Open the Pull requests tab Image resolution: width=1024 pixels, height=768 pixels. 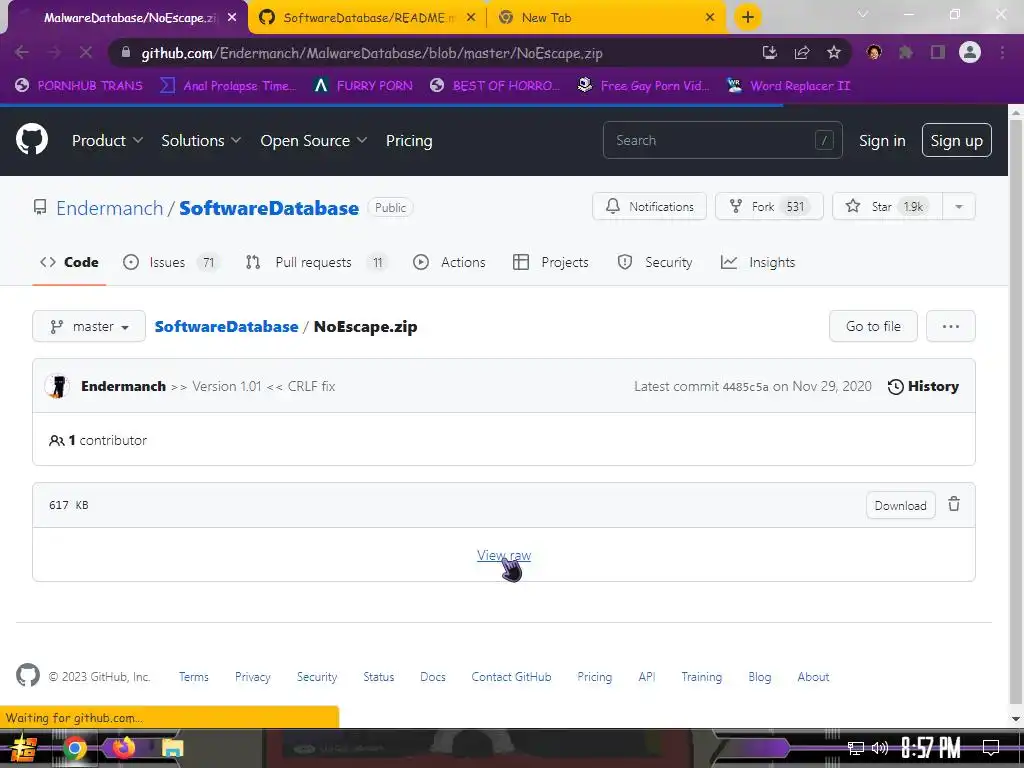pos(316,262)
